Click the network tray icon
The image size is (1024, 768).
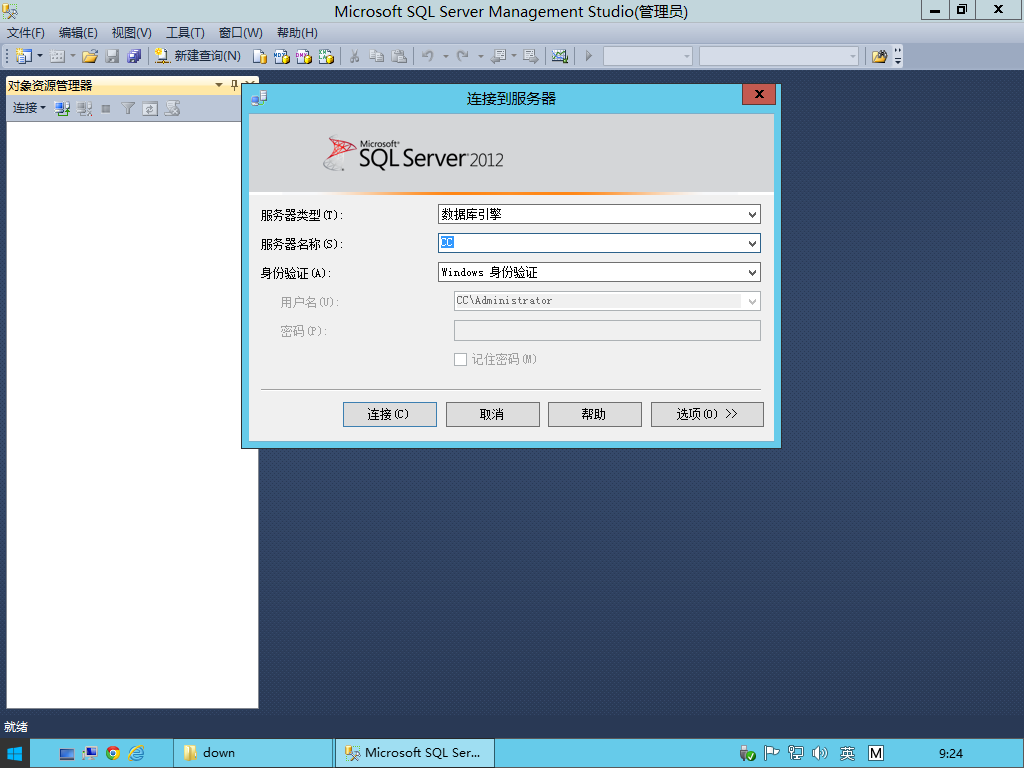[x=795, y=754]
